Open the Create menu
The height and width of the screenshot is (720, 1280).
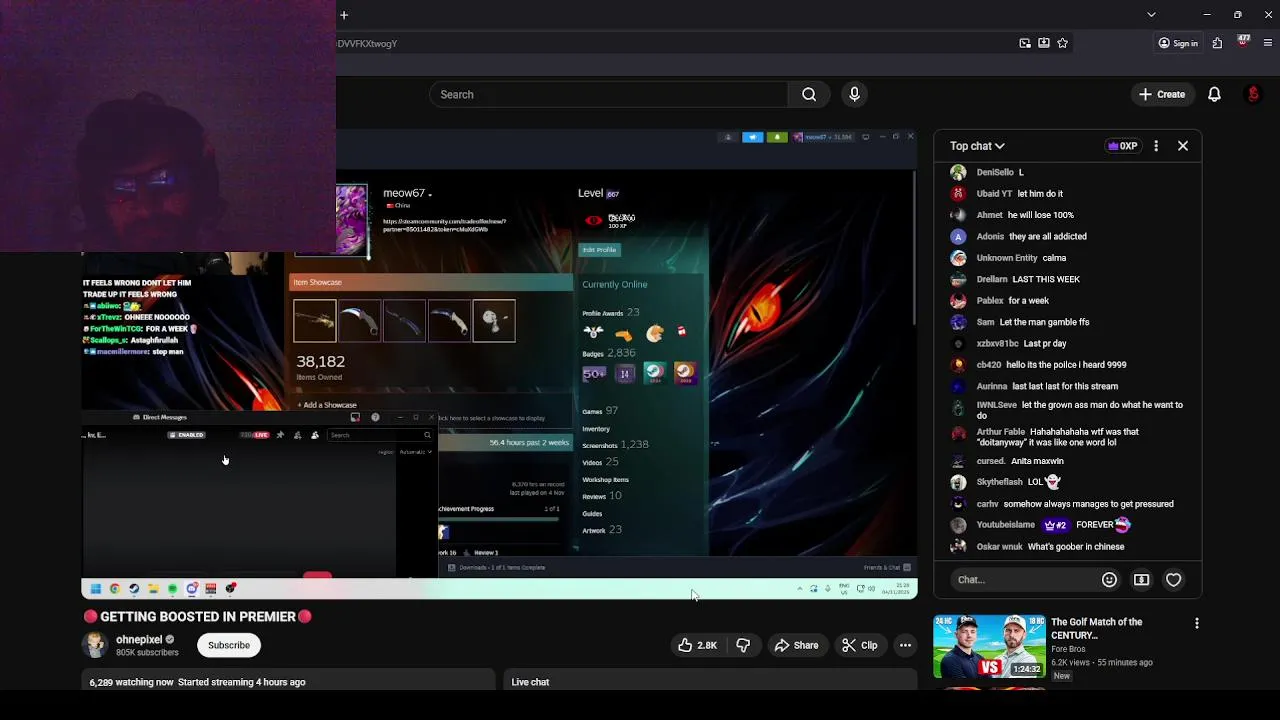(1161, 94)
